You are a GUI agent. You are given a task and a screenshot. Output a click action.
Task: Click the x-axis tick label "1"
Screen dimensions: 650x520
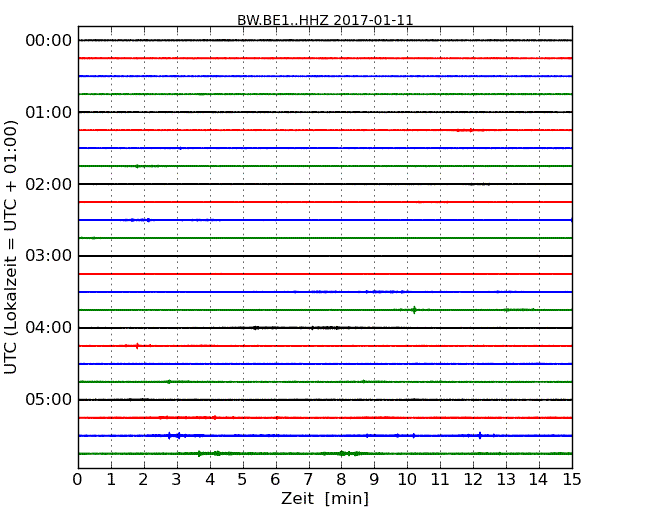(x=111, y=480)
